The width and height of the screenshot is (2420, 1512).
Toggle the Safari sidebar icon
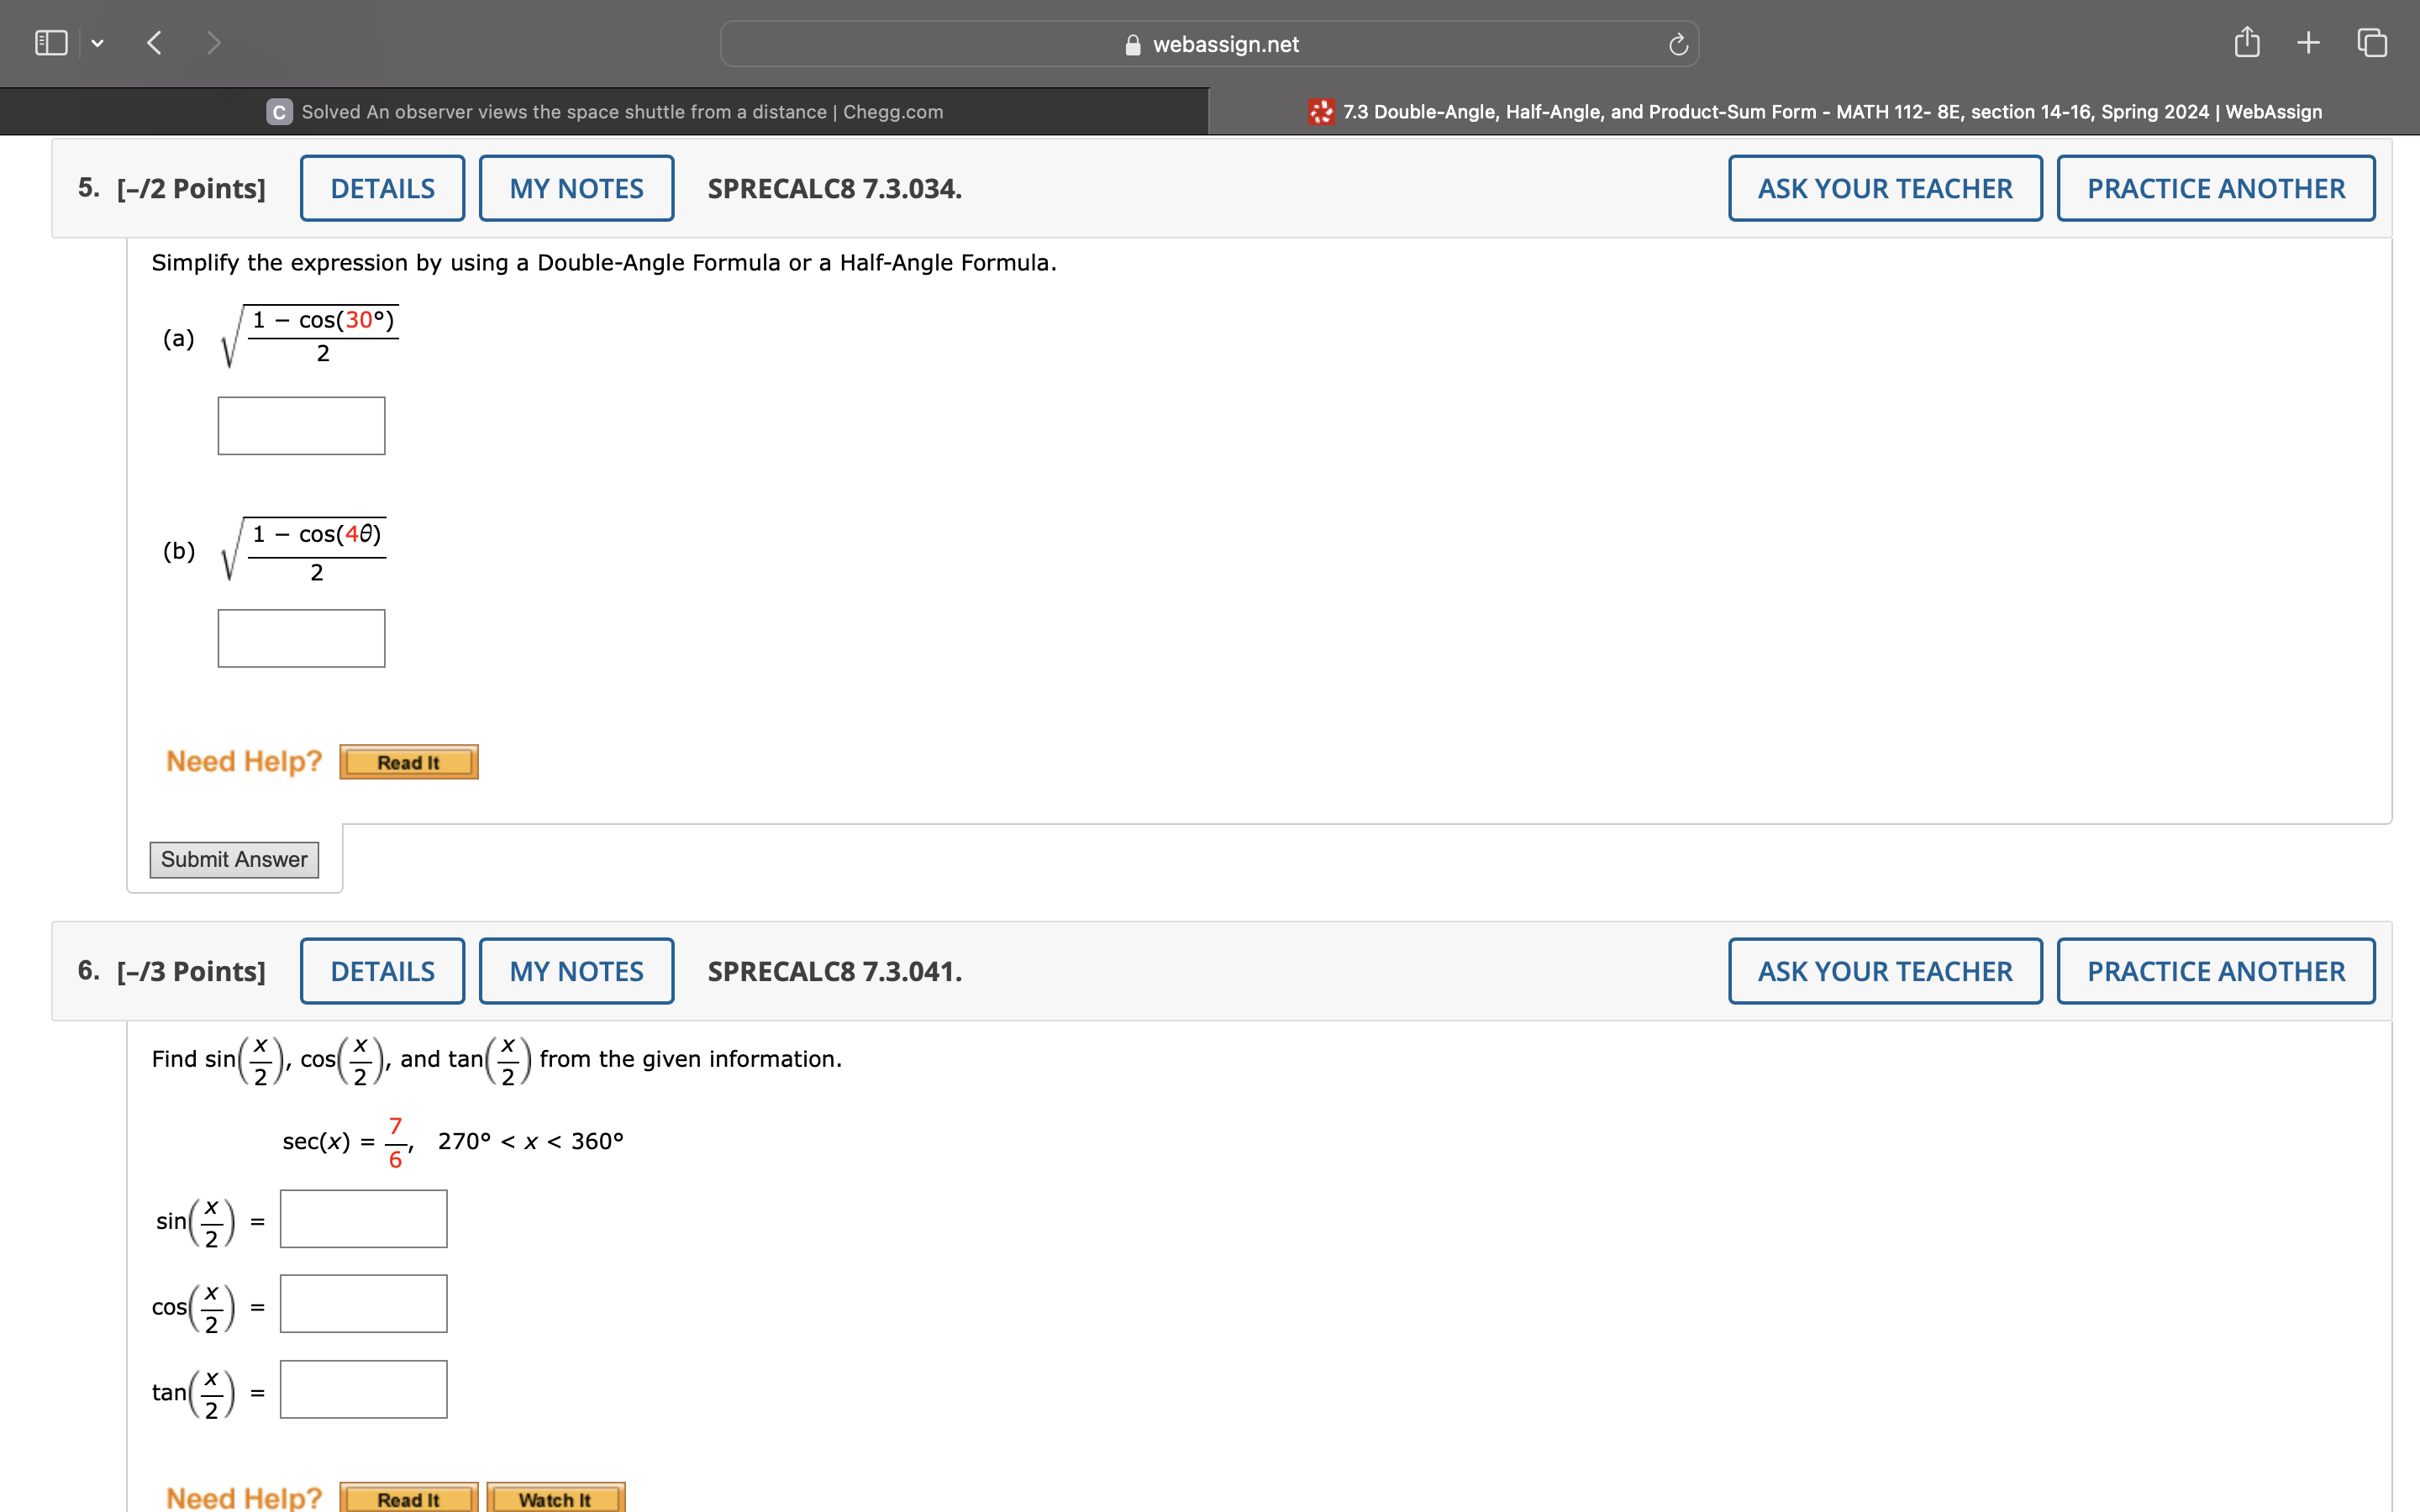click(51, 43)
